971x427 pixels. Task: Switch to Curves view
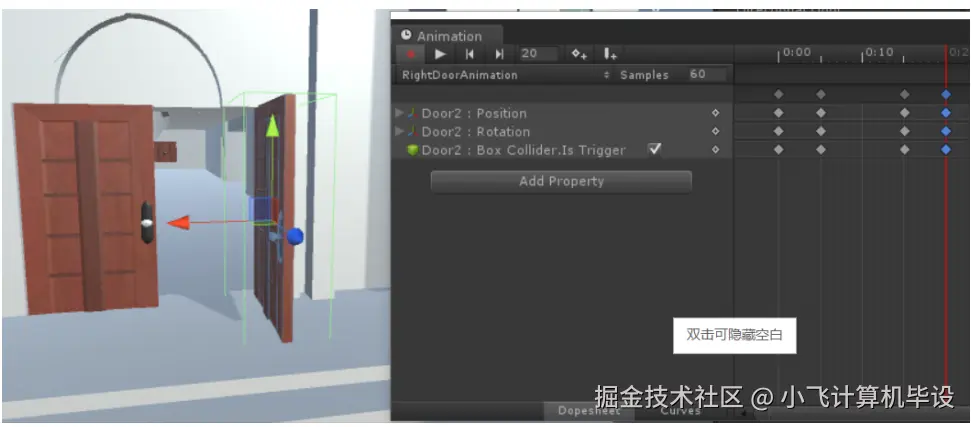click(x=680, y=411)
